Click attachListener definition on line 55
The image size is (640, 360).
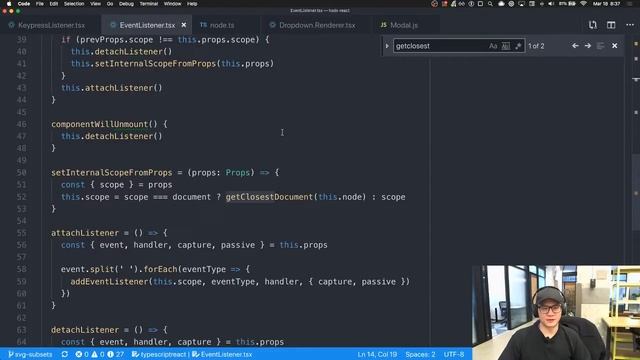(85, 233)
